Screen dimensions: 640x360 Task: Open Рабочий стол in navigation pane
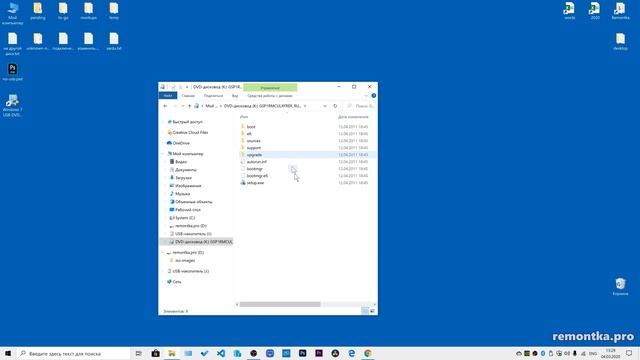[185, 209]
